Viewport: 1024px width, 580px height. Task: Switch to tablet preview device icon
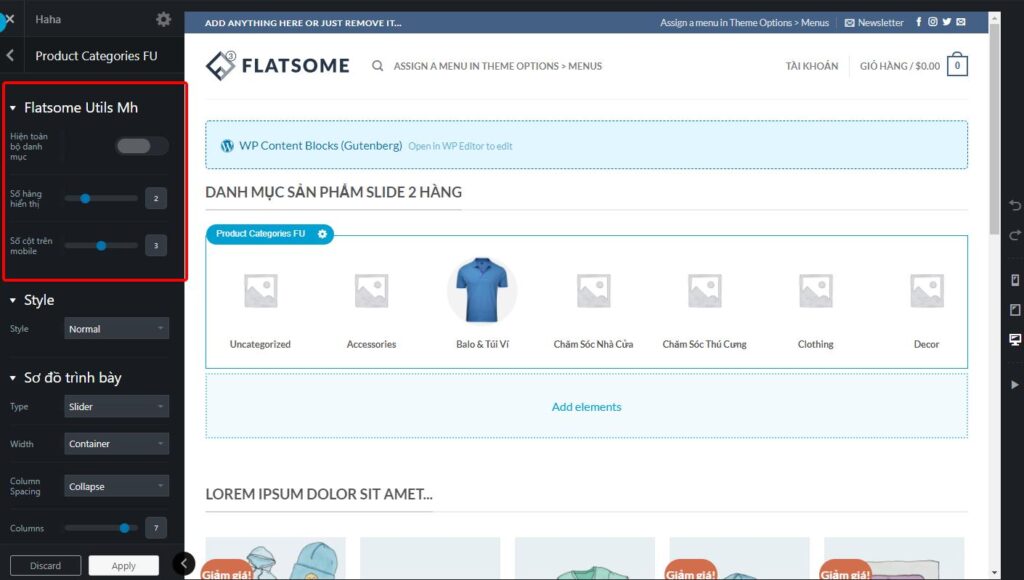tap(1015, 310)
